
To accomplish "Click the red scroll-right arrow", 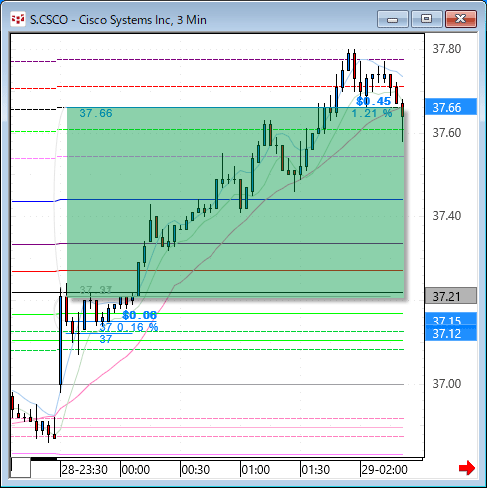I will (467, 468).
